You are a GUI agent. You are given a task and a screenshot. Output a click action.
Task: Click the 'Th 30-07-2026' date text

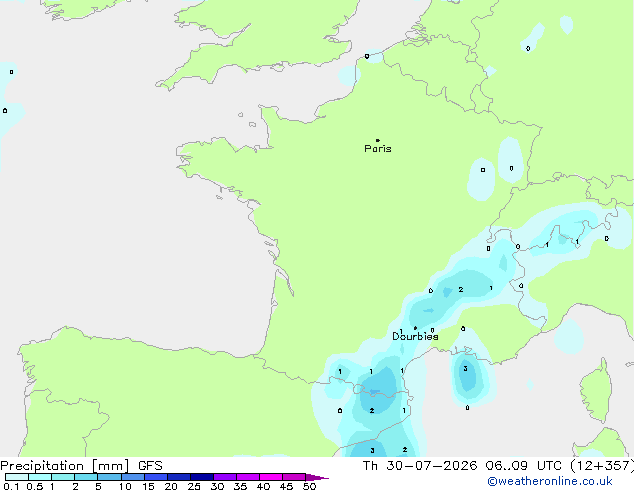coord(420,466)
